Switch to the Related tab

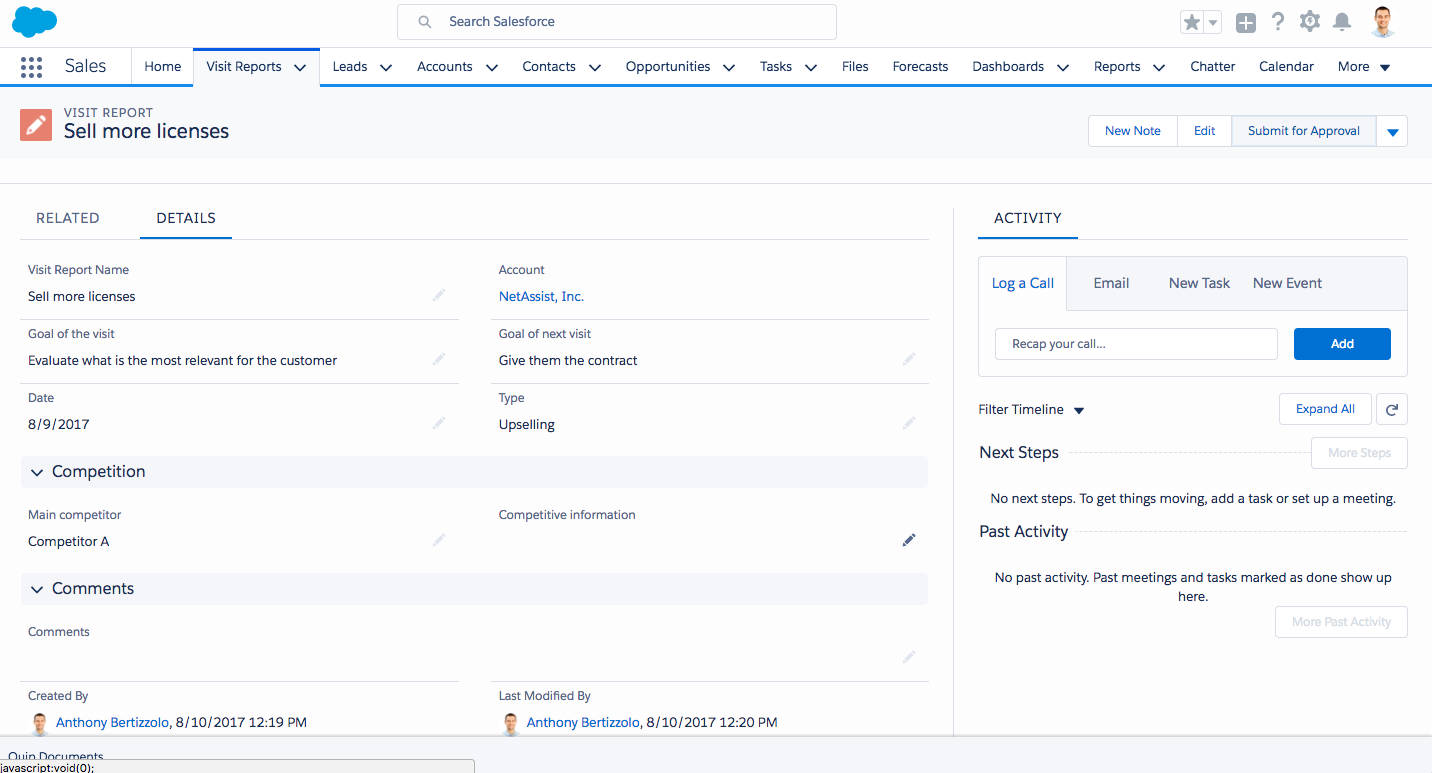tap(67, 217)
